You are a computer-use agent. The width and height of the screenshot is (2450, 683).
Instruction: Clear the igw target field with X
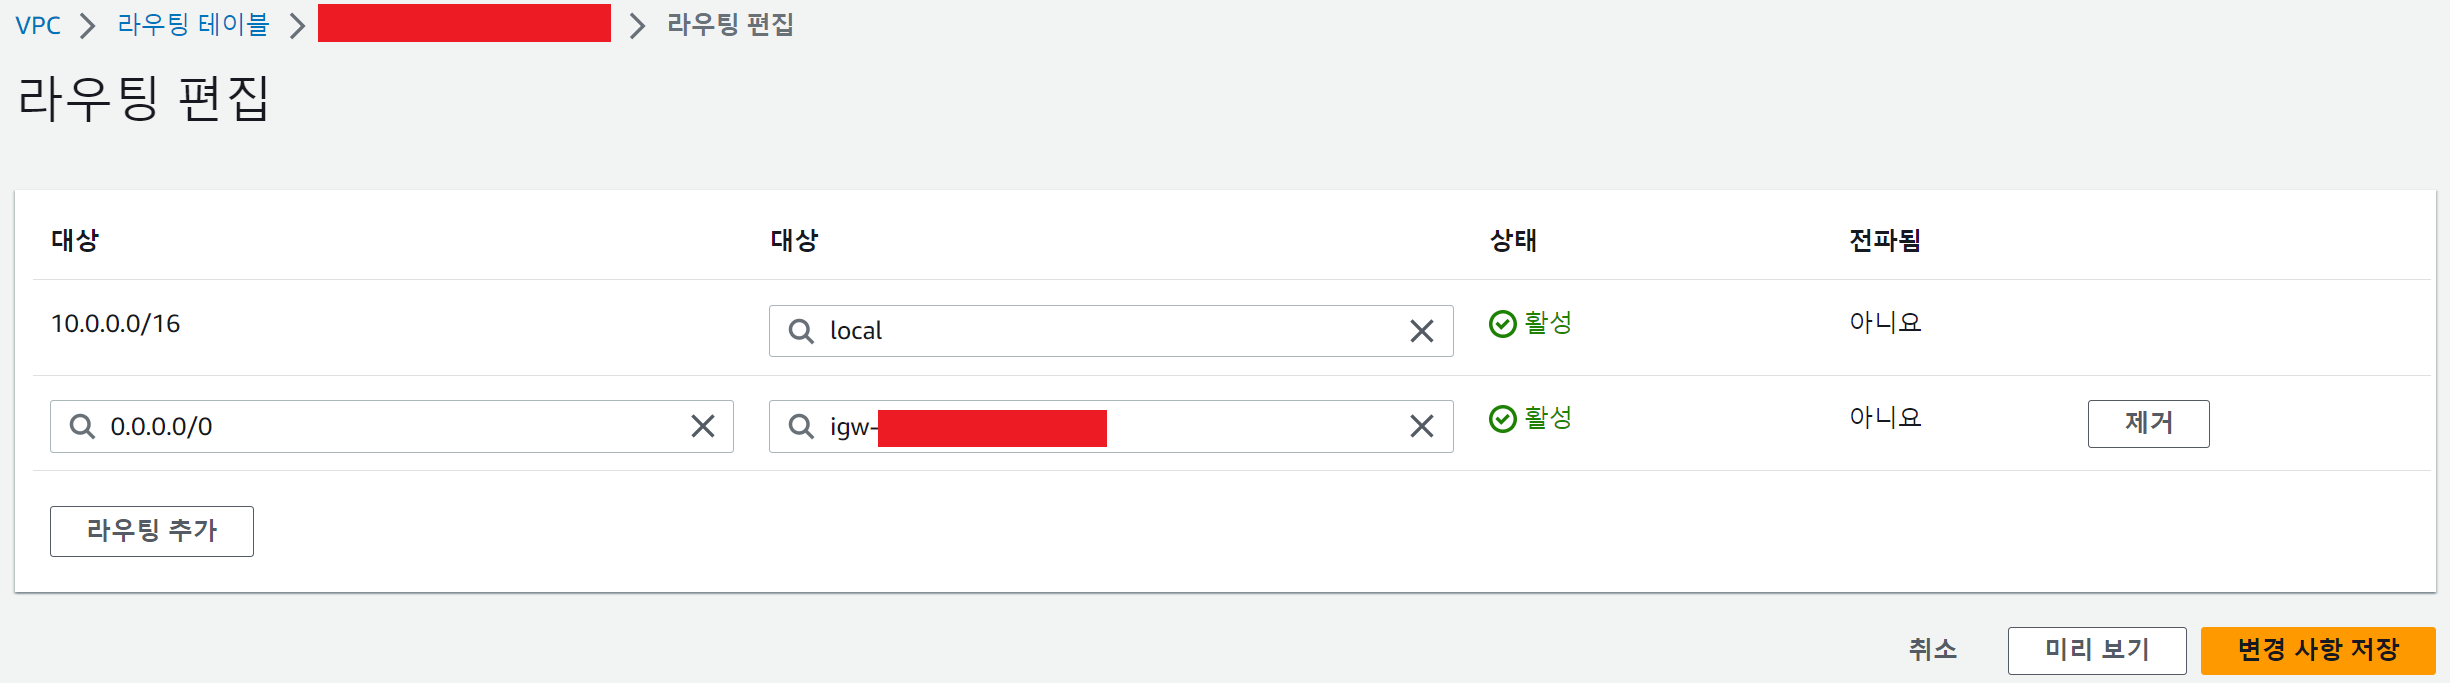point(1421,426)
